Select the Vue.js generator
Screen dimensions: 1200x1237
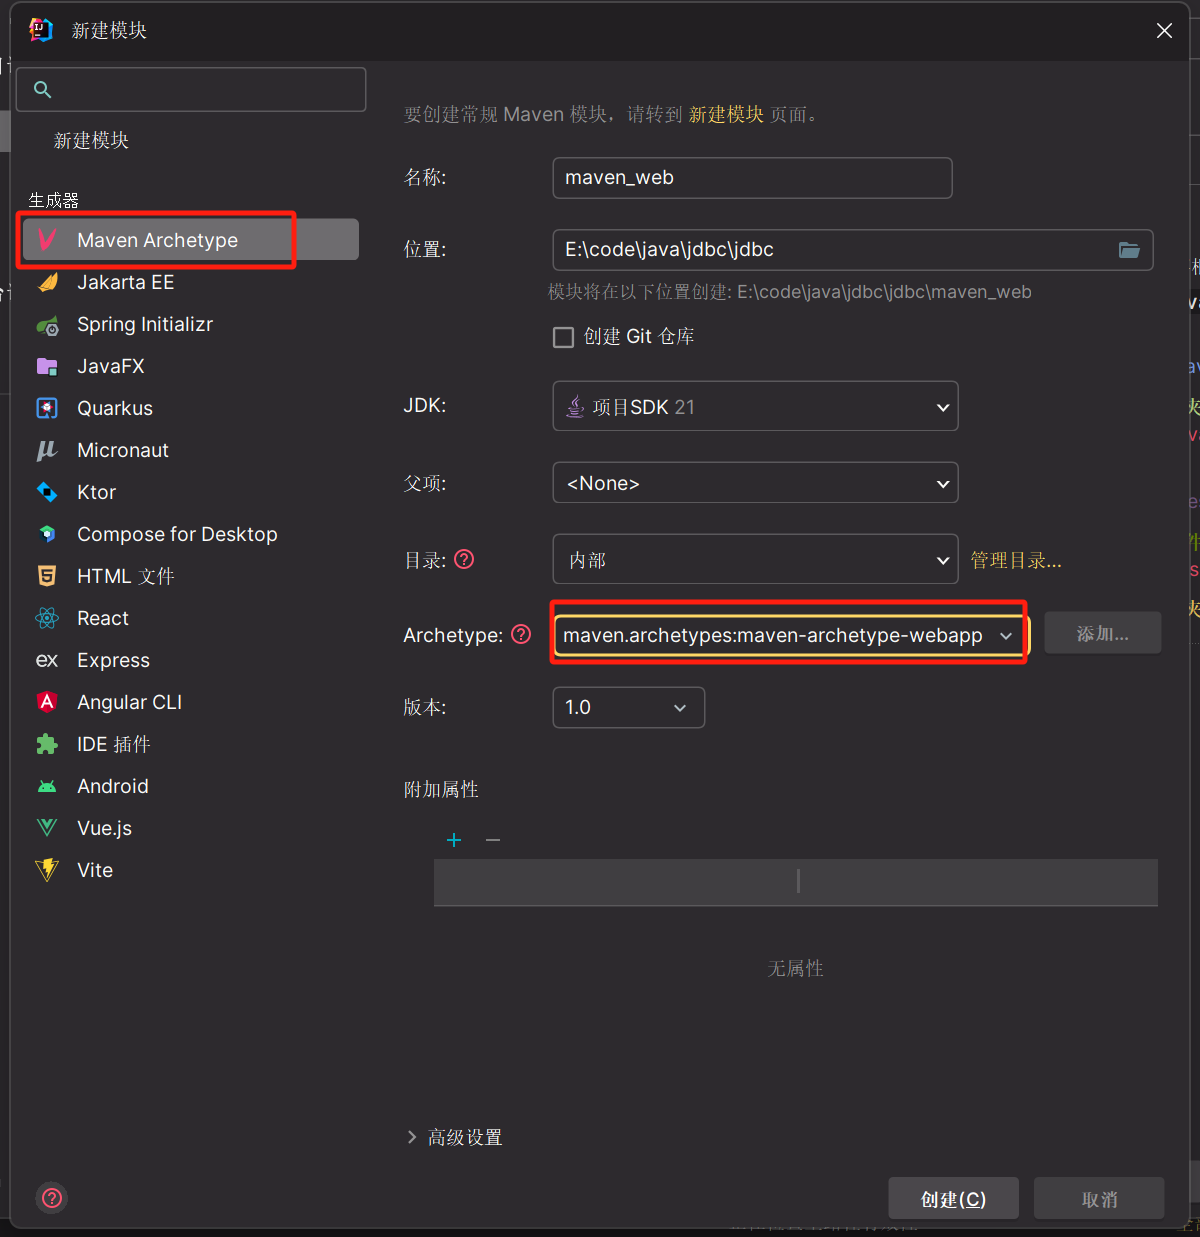click(x=104, y=828)
